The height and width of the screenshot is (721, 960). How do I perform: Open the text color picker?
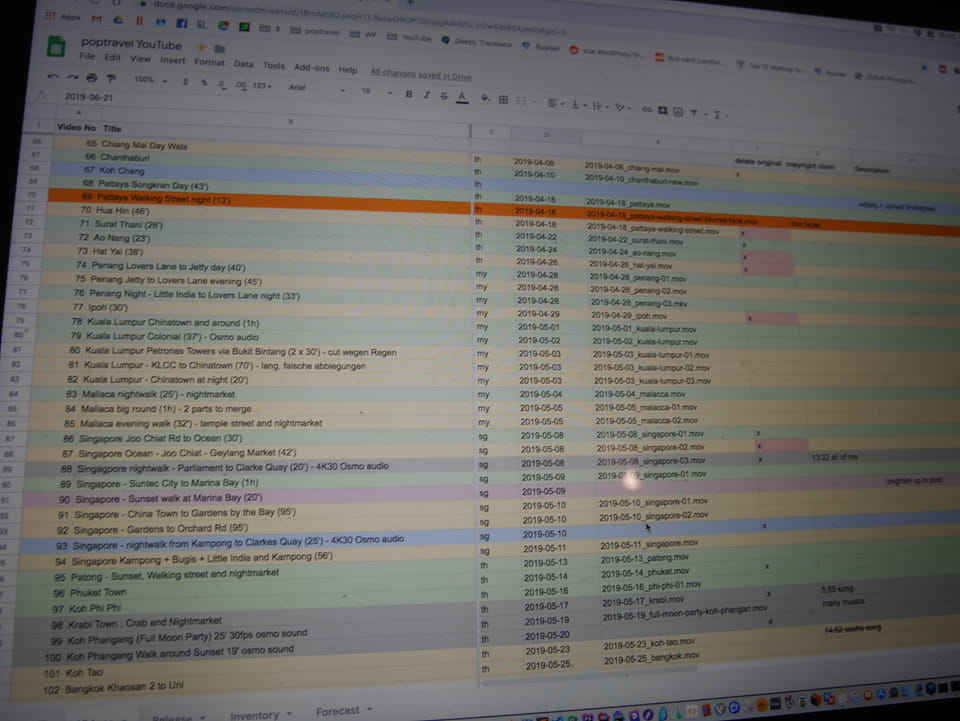462,97
